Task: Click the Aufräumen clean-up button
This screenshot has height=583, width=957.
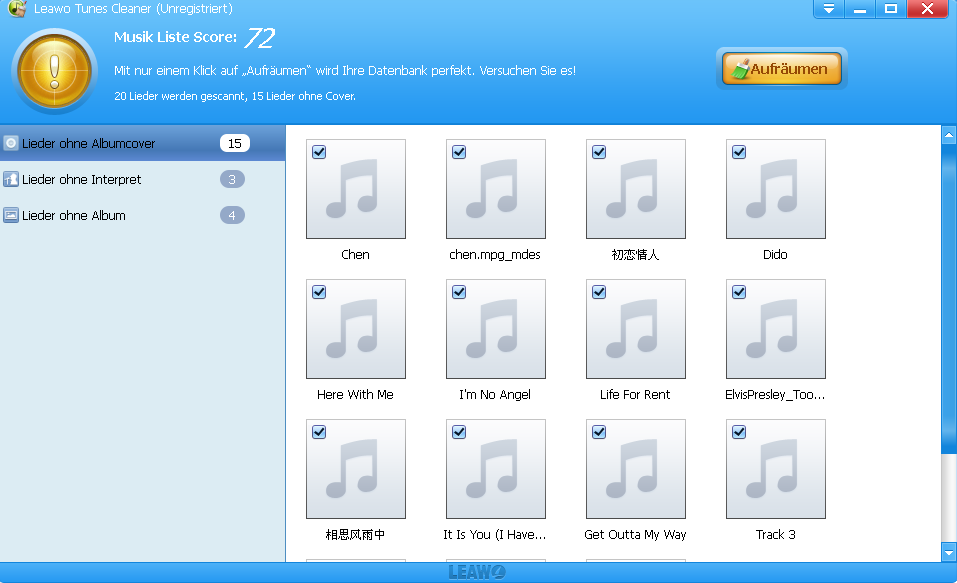Action: (781, 68)
